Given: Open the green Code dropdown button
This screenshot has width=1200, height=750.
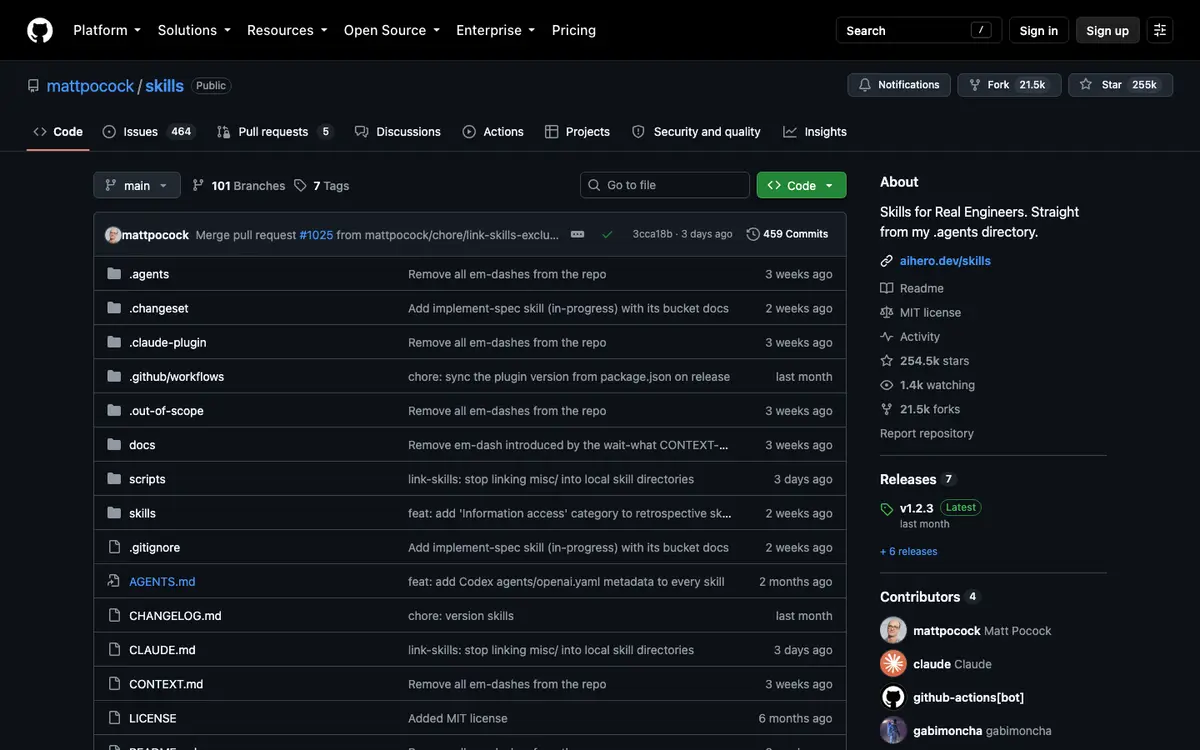Looking at the screenshot, I should tap(801, 185).
